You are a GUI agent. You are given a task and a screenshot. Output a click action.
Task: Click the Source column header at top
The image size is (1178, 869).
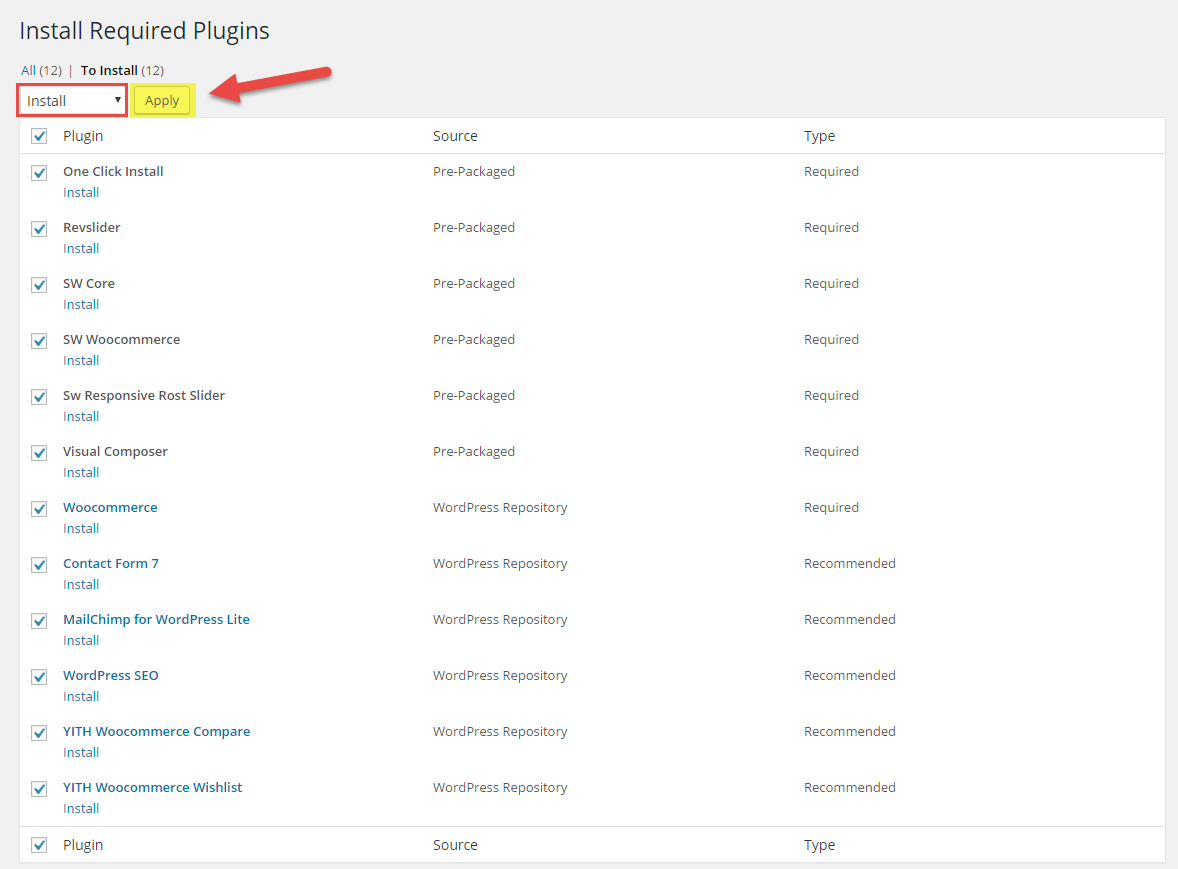[x=455, y=136]
